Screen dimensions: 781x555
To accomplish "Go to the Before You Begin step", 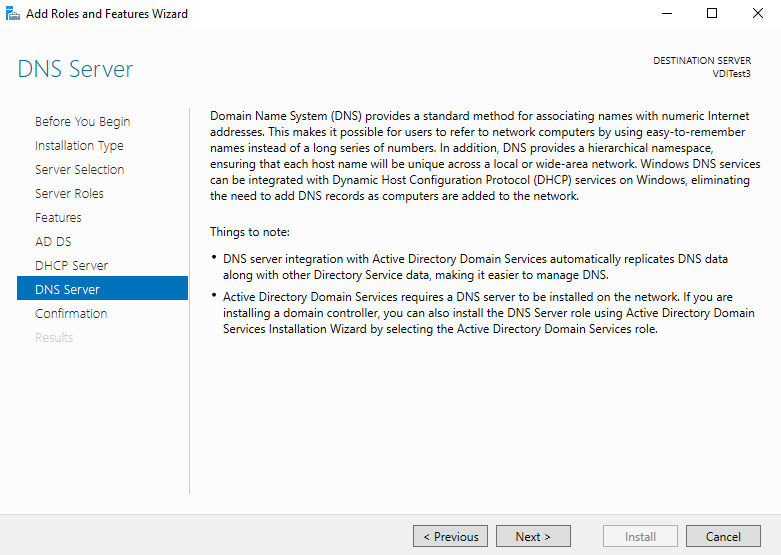I will coord(82,122).
